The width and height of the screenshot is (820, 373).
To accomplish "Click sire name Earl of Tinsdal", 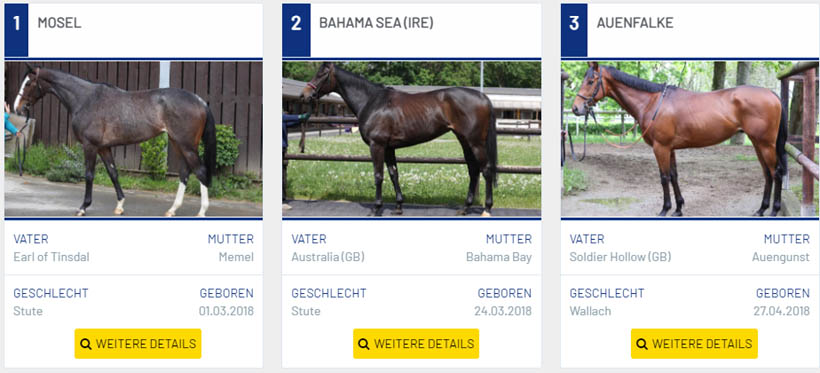I will click(51, 257).
